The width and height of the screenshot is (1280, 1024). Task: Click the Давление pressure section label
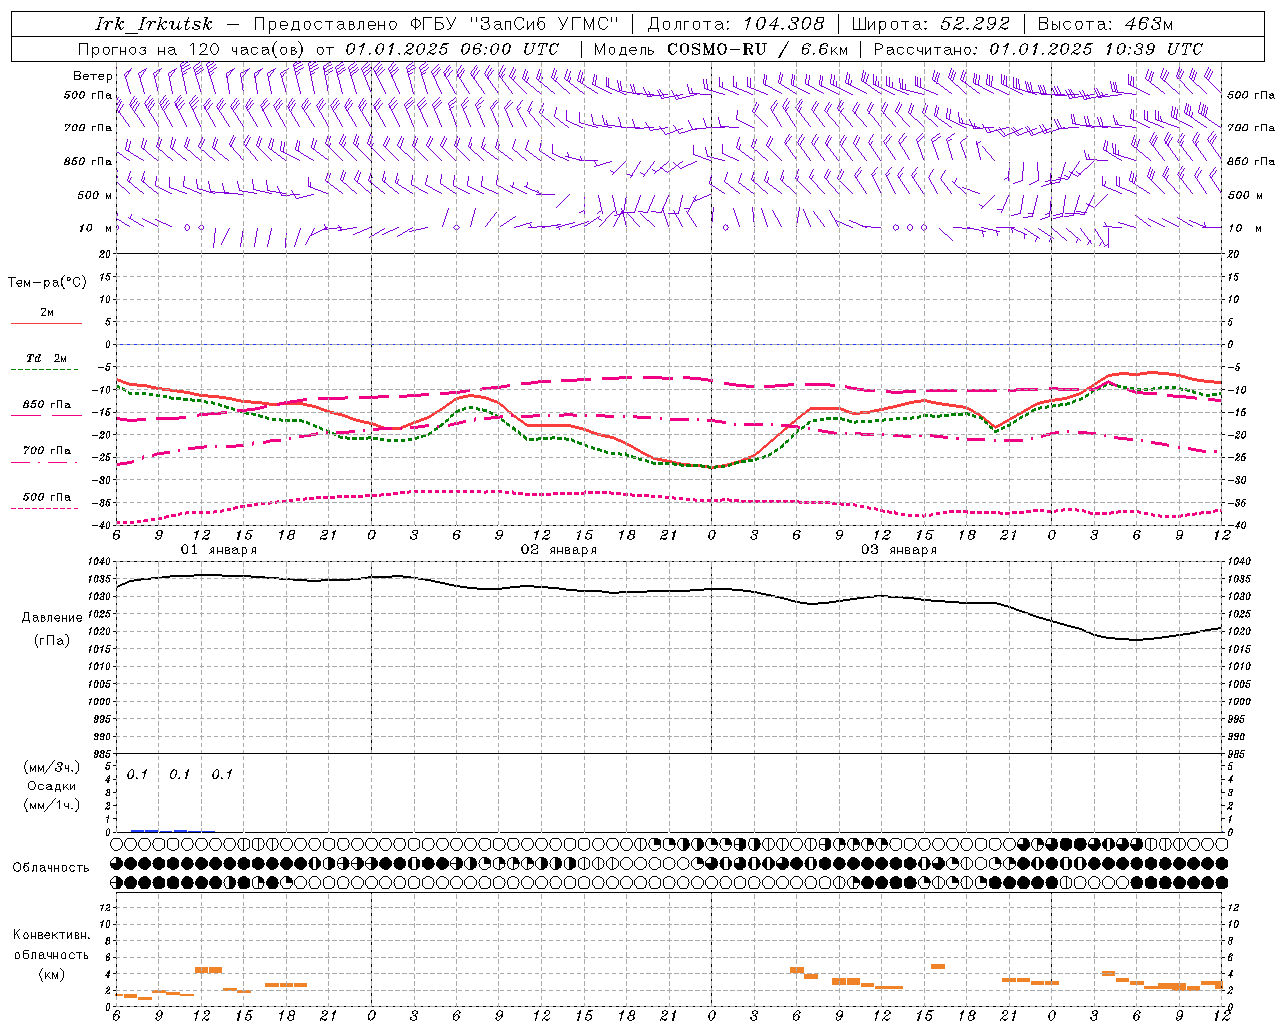[52, 618]
